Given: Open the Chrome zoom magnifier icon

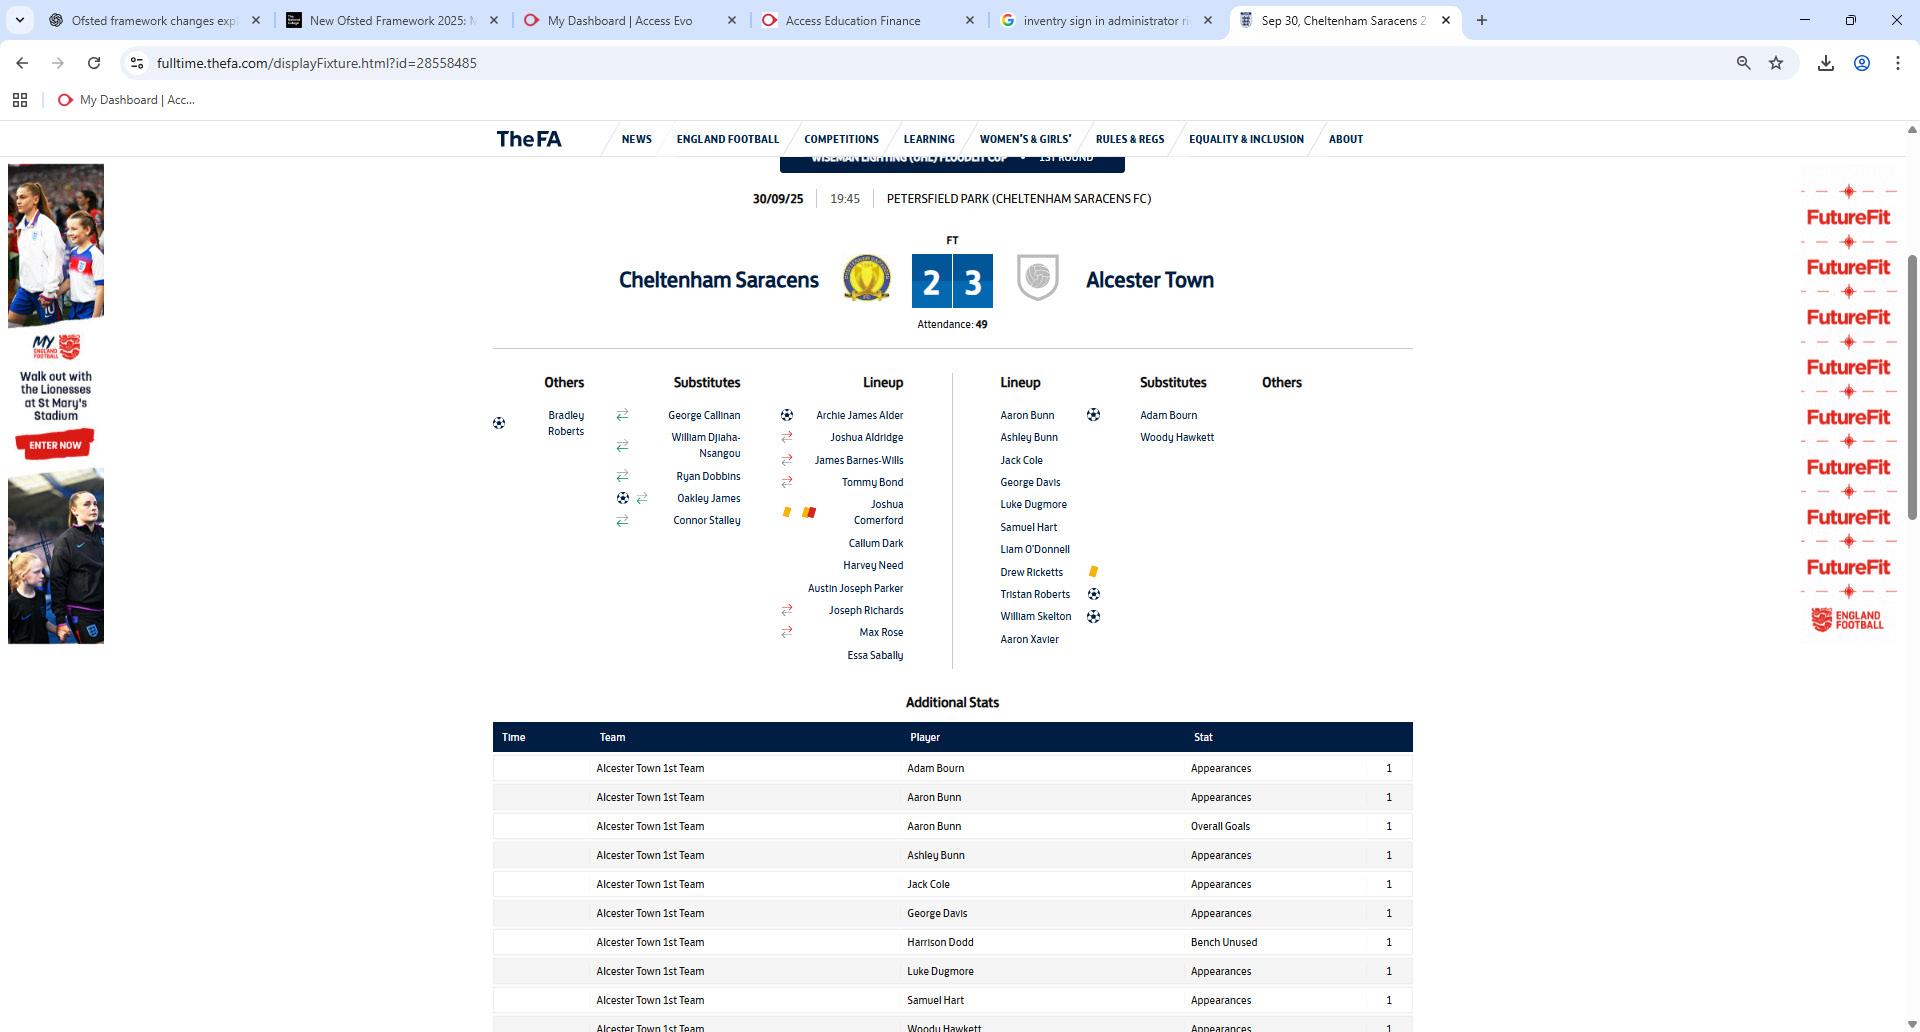Looking at the screenshot, I should click(1743, 63).
